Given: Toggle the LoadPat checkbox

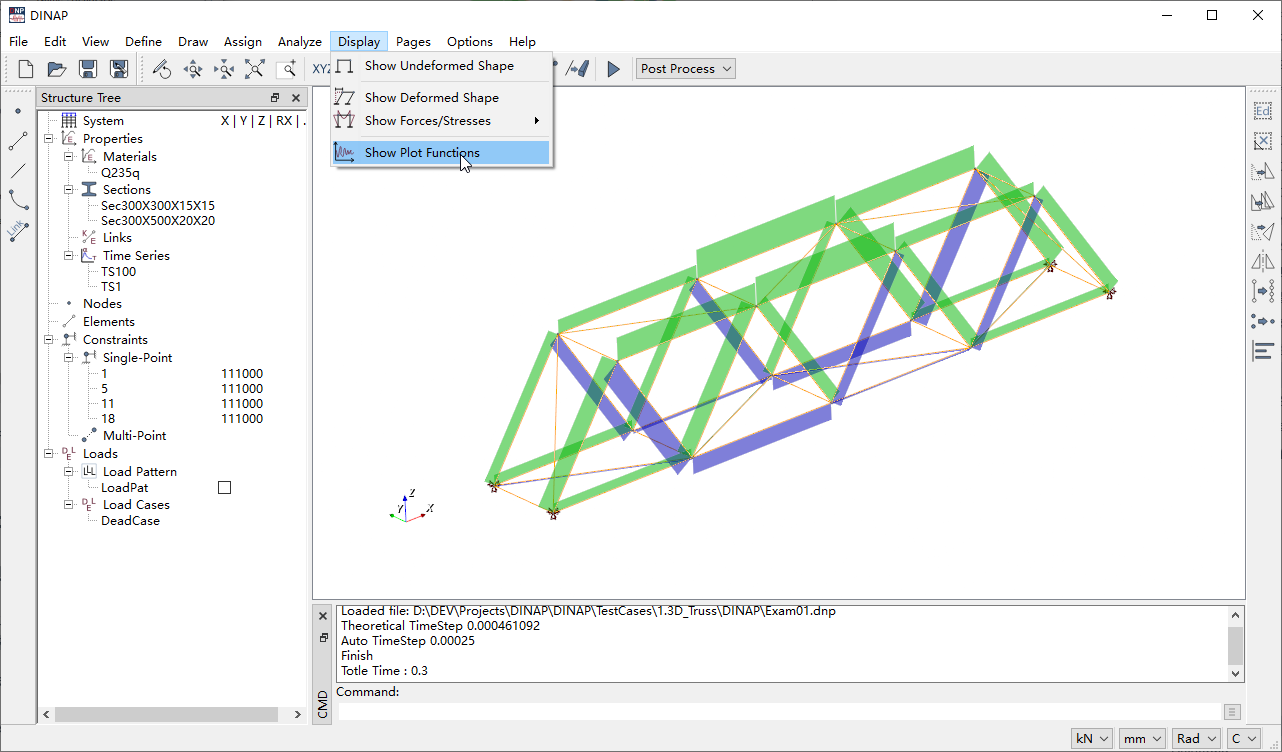Looking at the screenshot, I should point(224,488).
